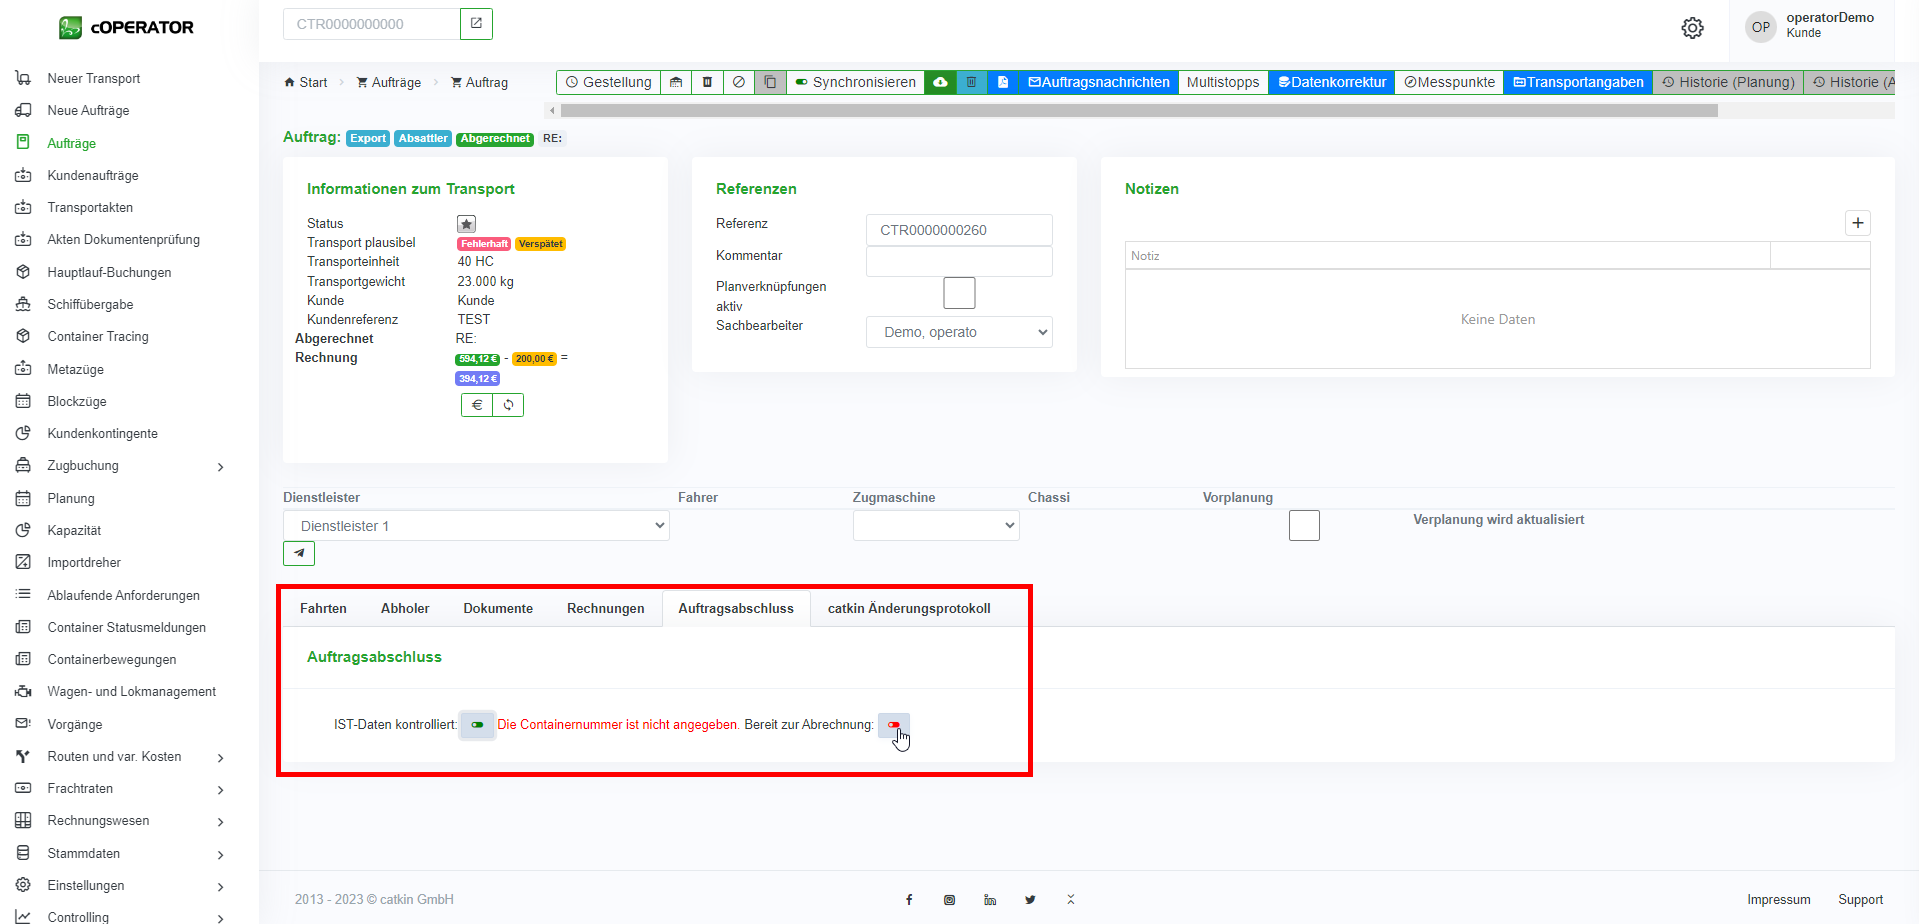Toggle the IST-Daten kontrolliert switch
The width and height of the screenshot is (1919, 924).
pos(477,725)
